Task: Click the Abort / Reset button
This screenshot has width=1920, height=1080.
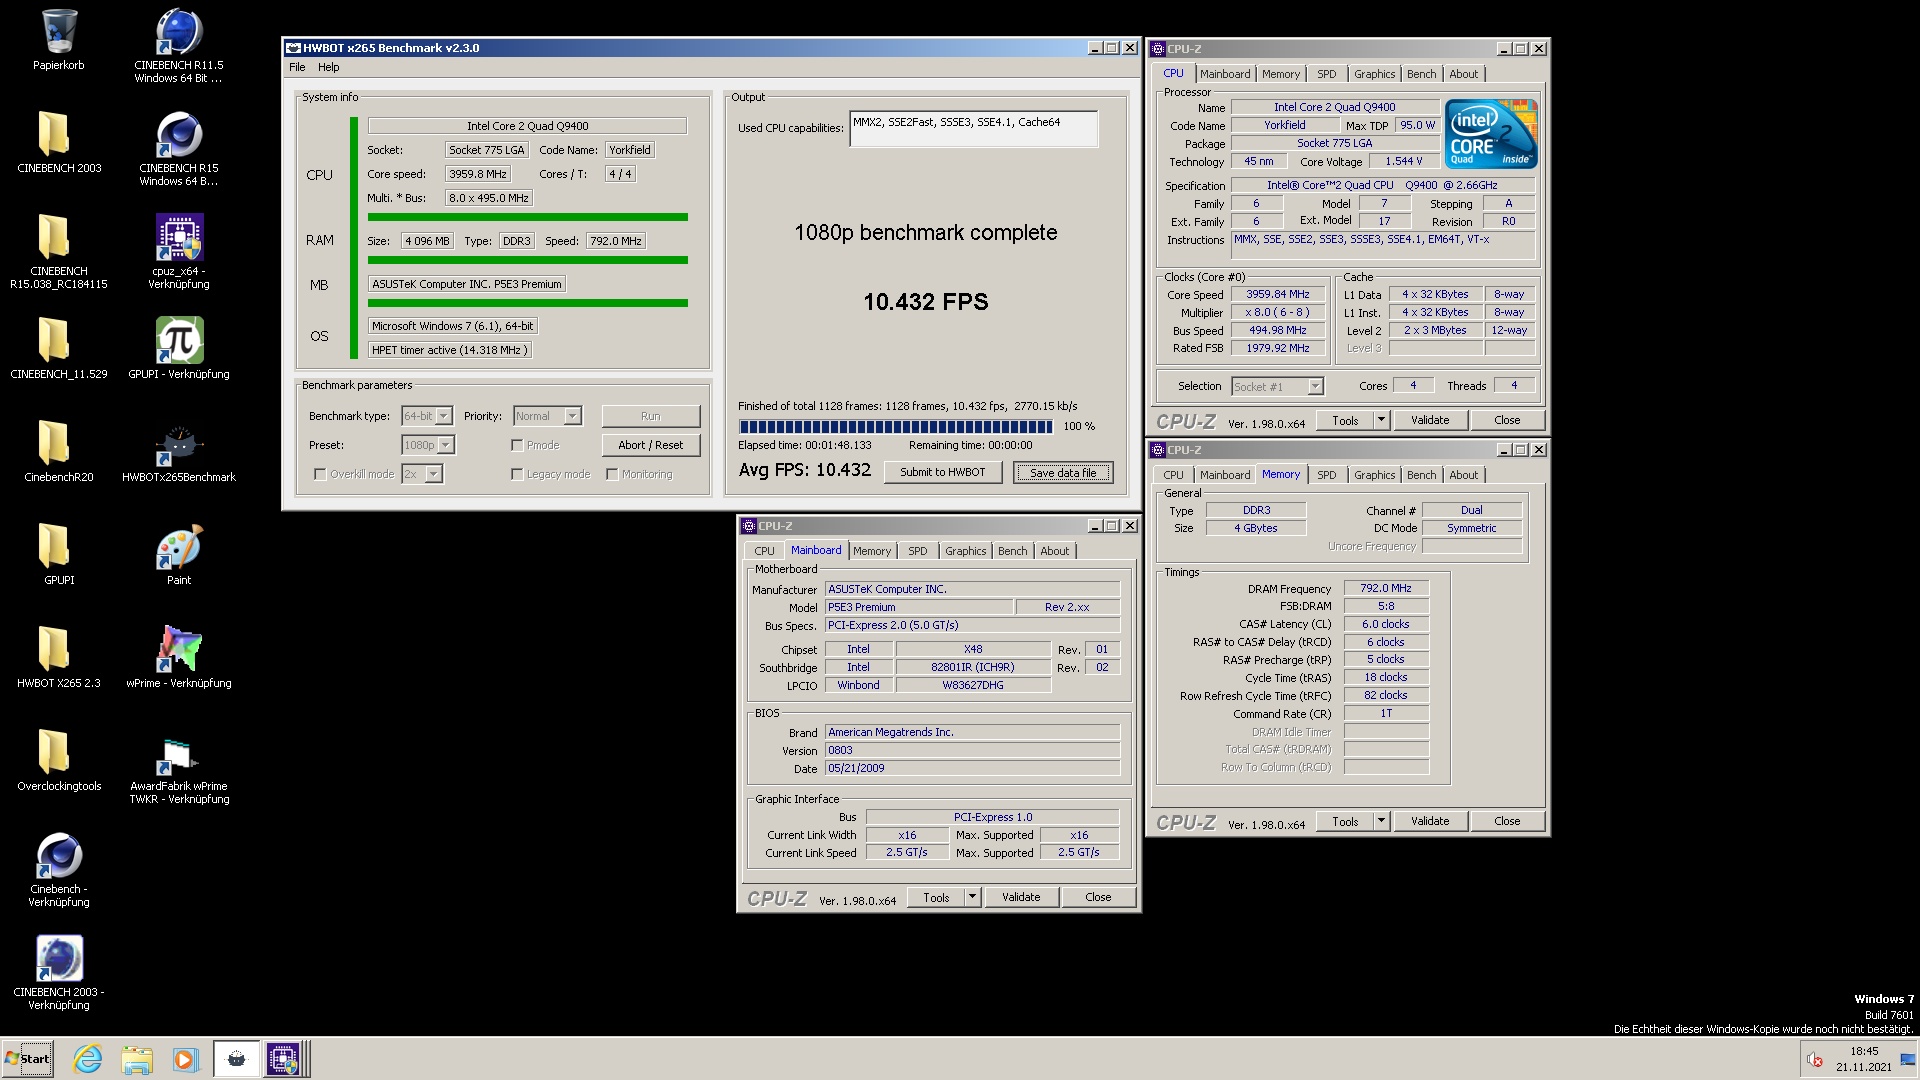Action: [x=650, y=445]
